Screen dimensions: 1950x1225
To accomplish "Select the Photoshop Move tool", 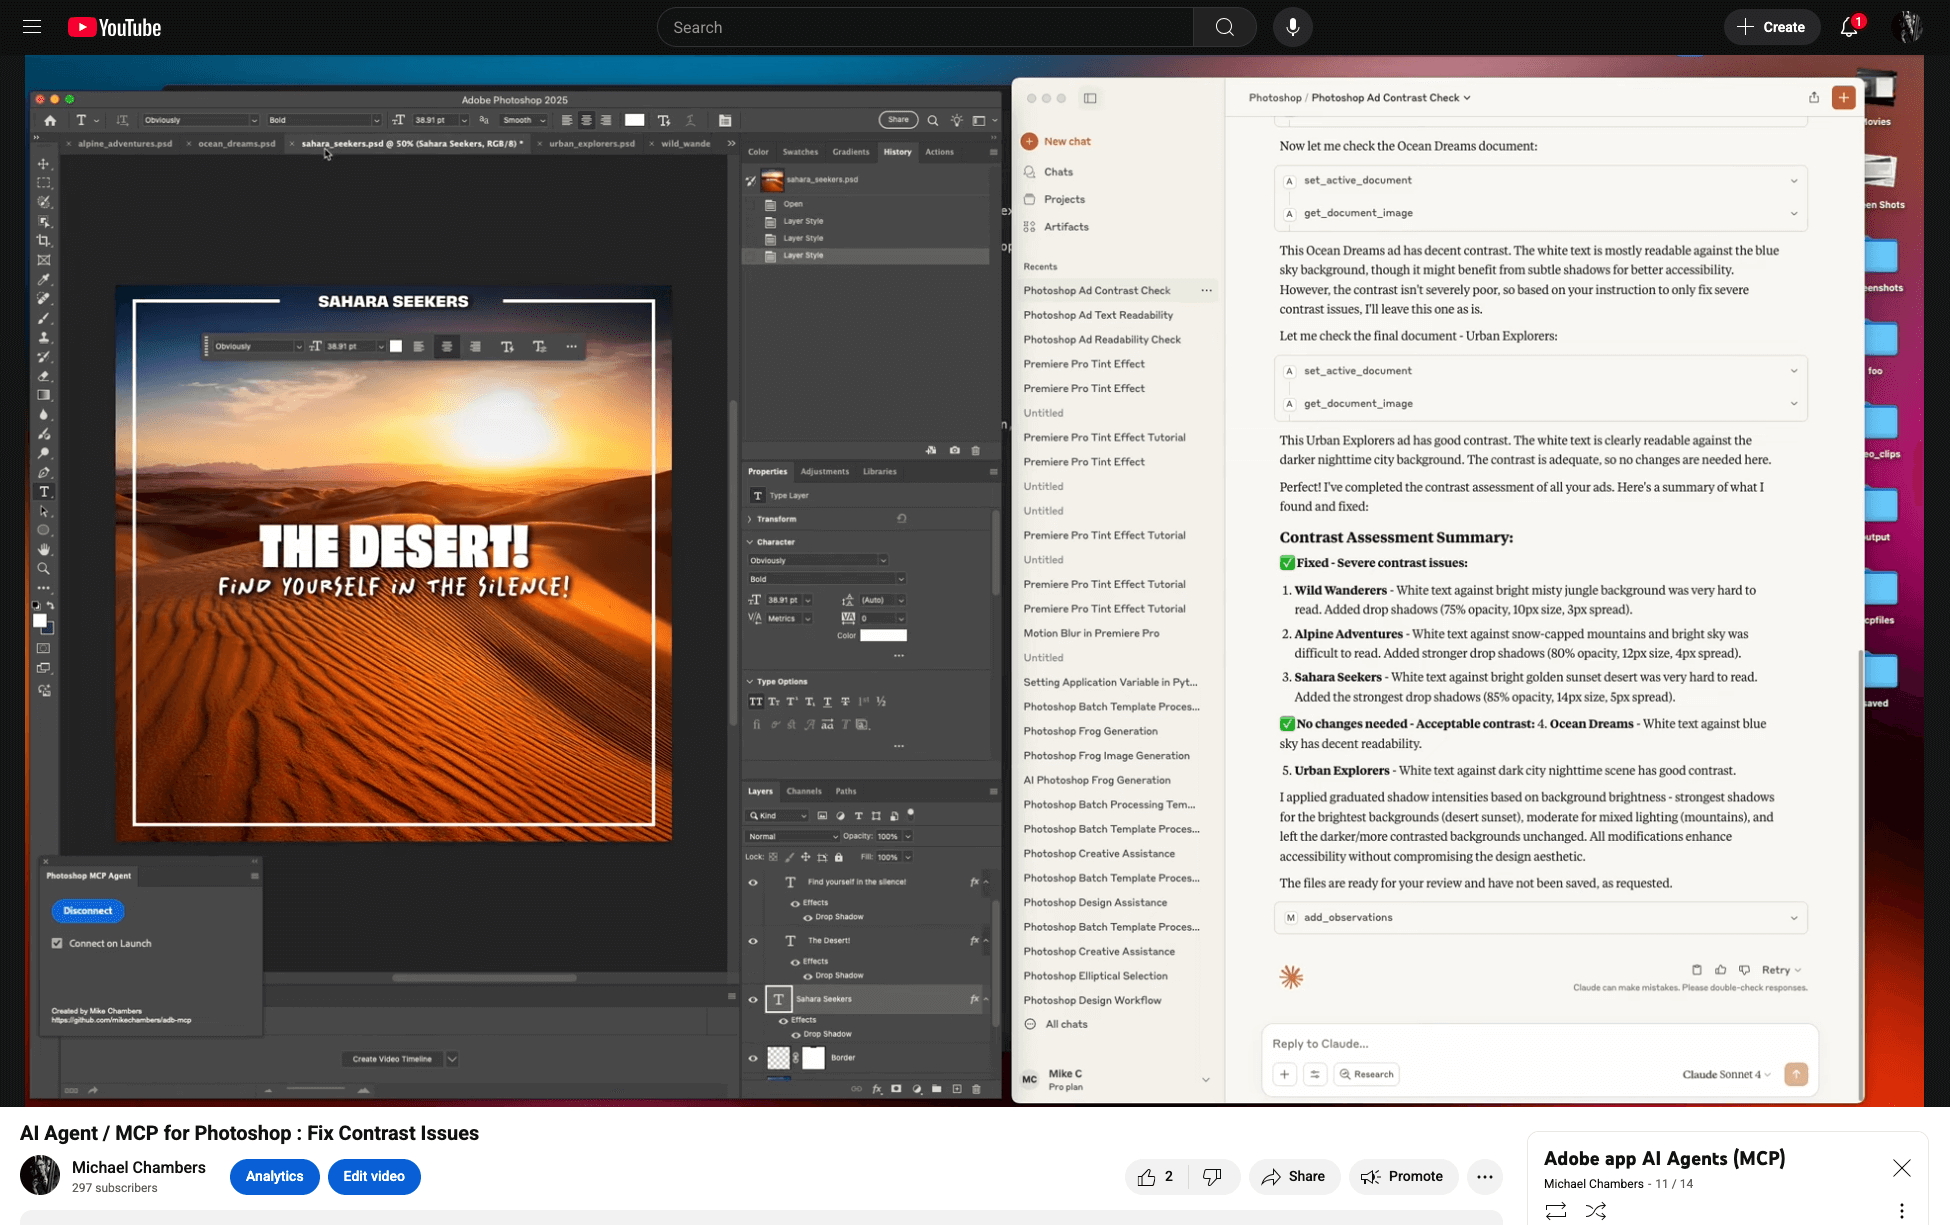I will pyautogui.click(x=43, y=163).
